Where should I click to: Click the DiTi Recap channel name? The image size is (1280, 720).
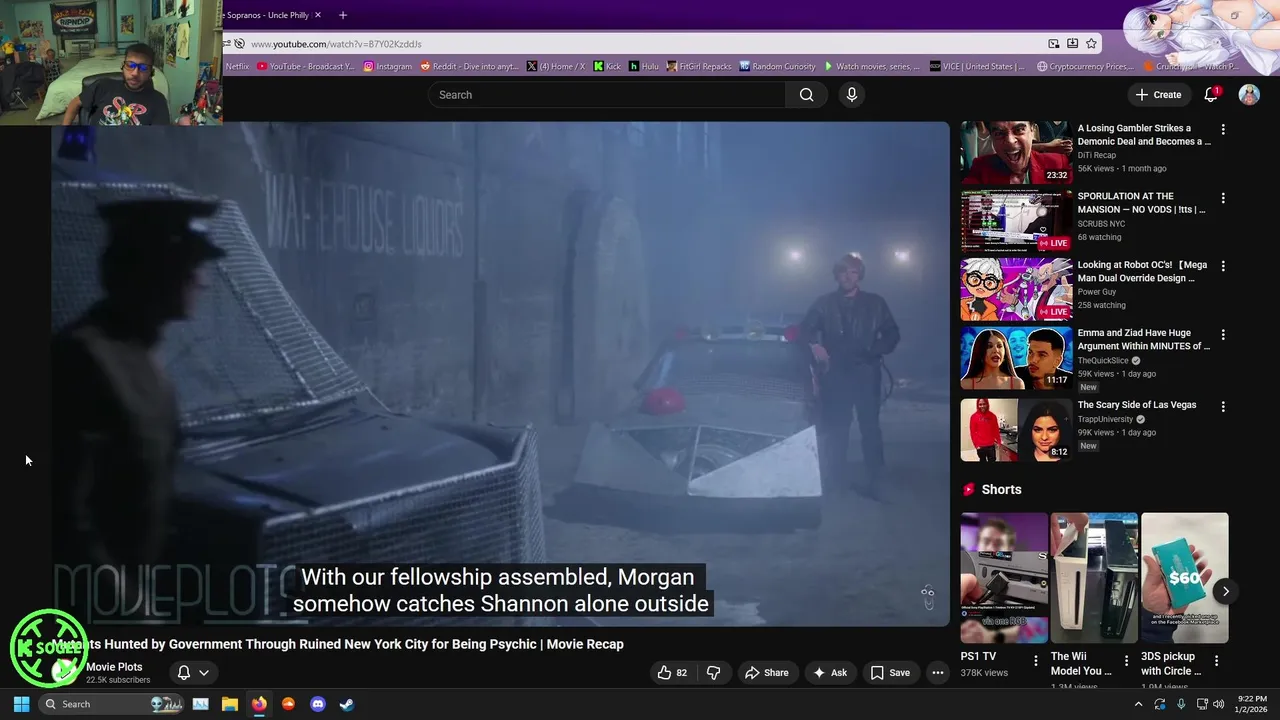(x=1097, y=155)
